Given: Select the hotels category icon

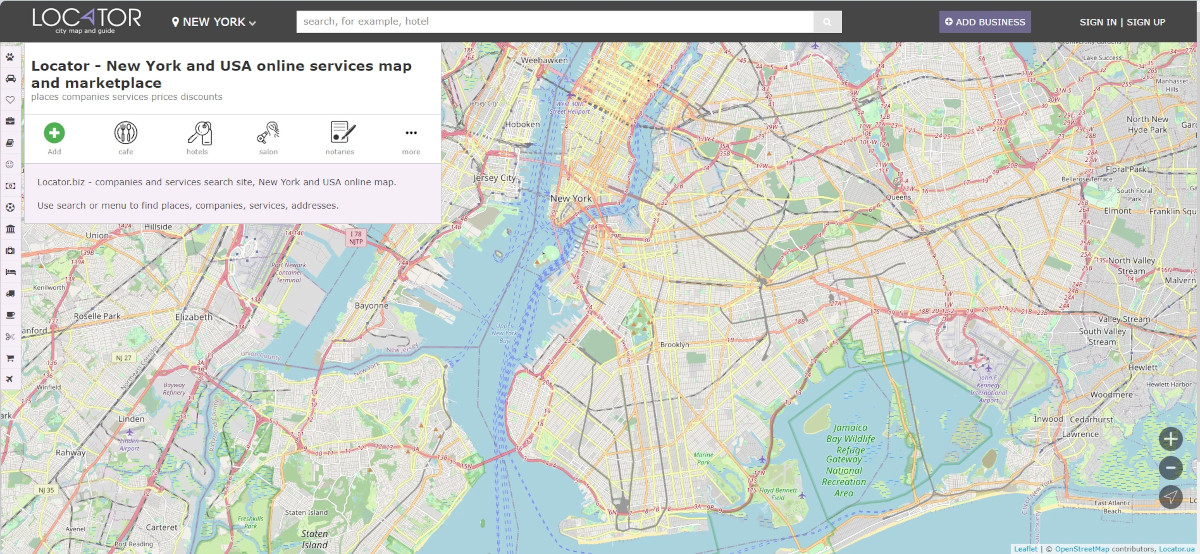Looking at the screenshot, I should point(198,133).
